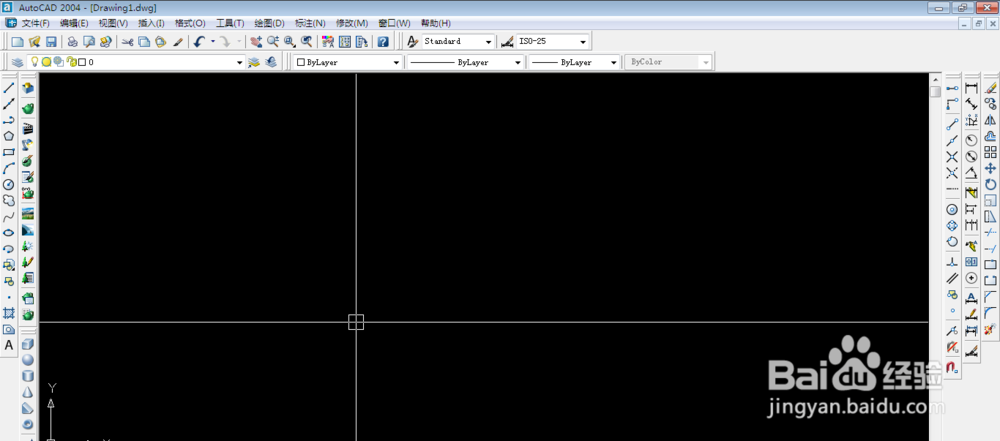Select the Explode modify tool
The width and height of the screenshot is (1000, 441).
coord(990,329)
